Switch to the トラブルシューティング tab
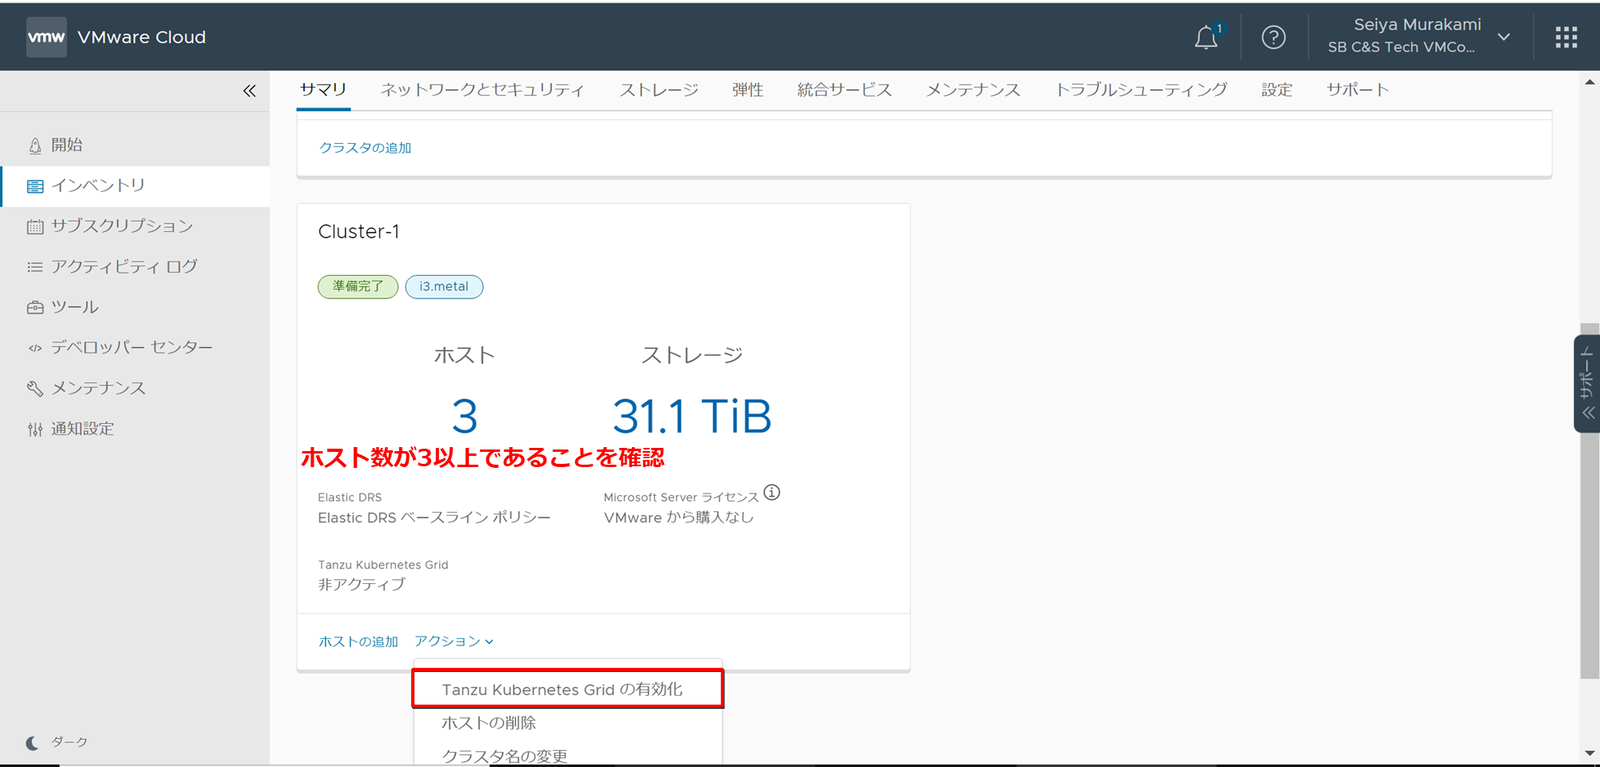1600x767 pixels. [1141, 89]
